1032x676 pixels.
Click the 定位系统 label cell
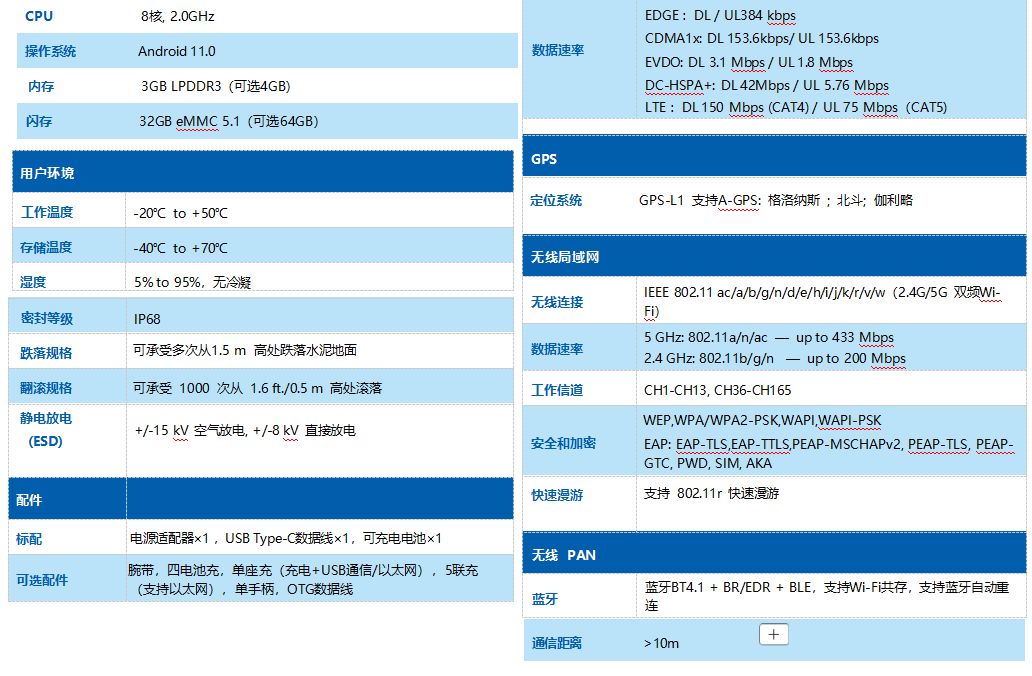(557, 200)
